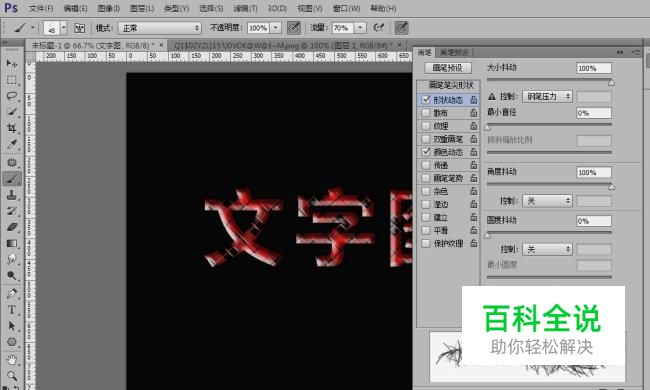Screen dimensions: 650x390
Task: Select the Horizontal Type tool
Action: tap(12, 310)
